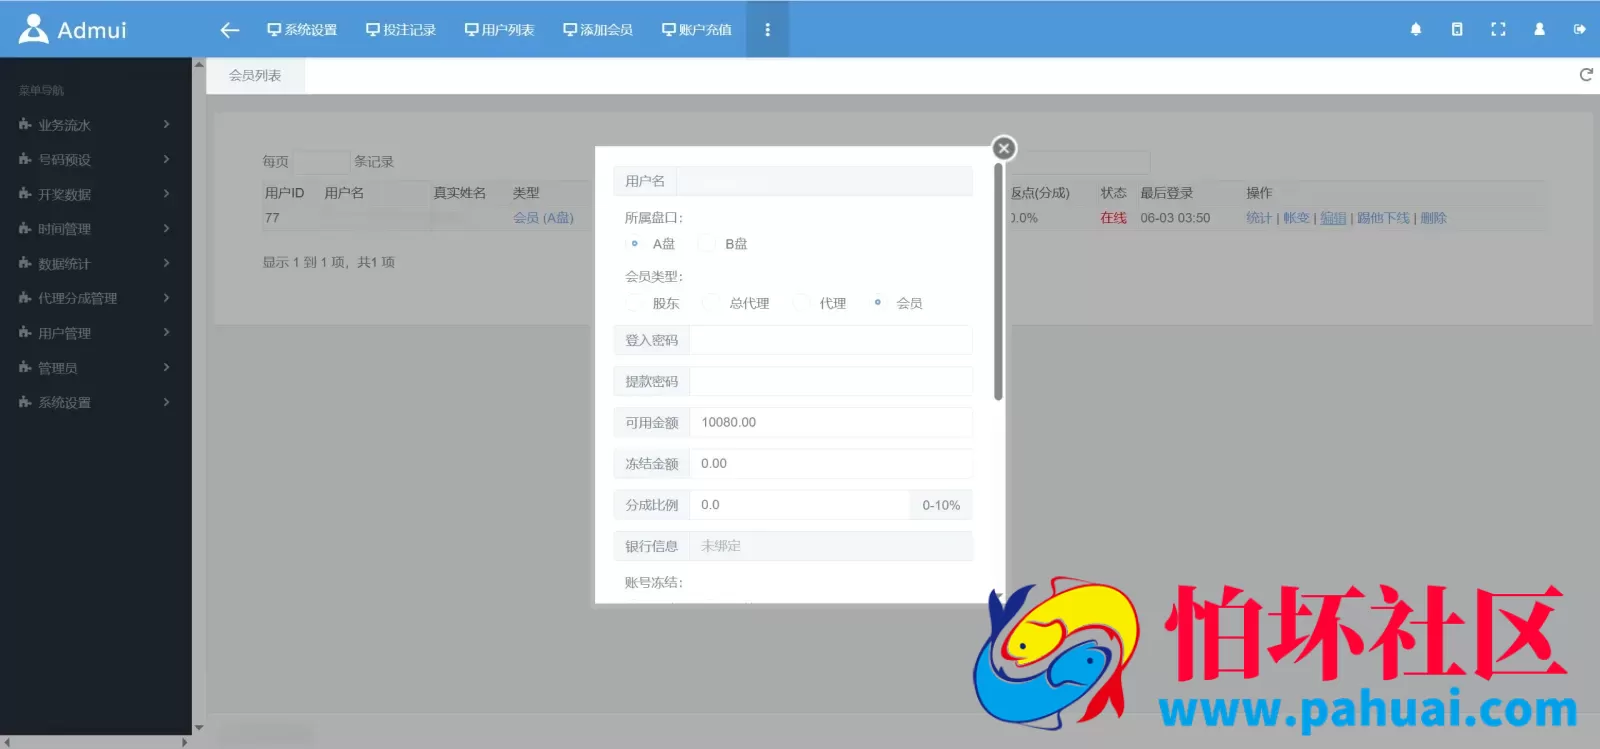
Task: Click the puzzle icon beside 管理员
Action: coord(25,368)
